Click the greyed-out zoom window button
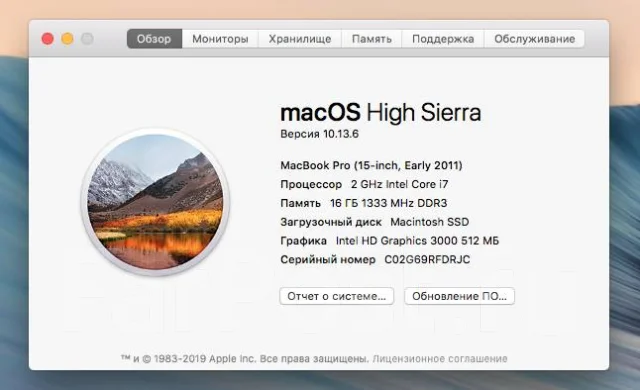The image size is (640, 390). 87,39
